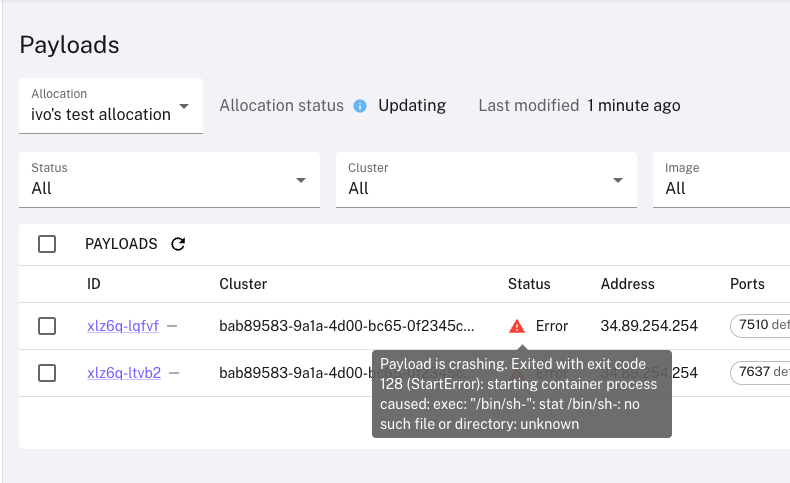The width and height of the screenshot is (790, 483).
Task: Expand the Status filter dropdown
Action: [x=169, y=180]
